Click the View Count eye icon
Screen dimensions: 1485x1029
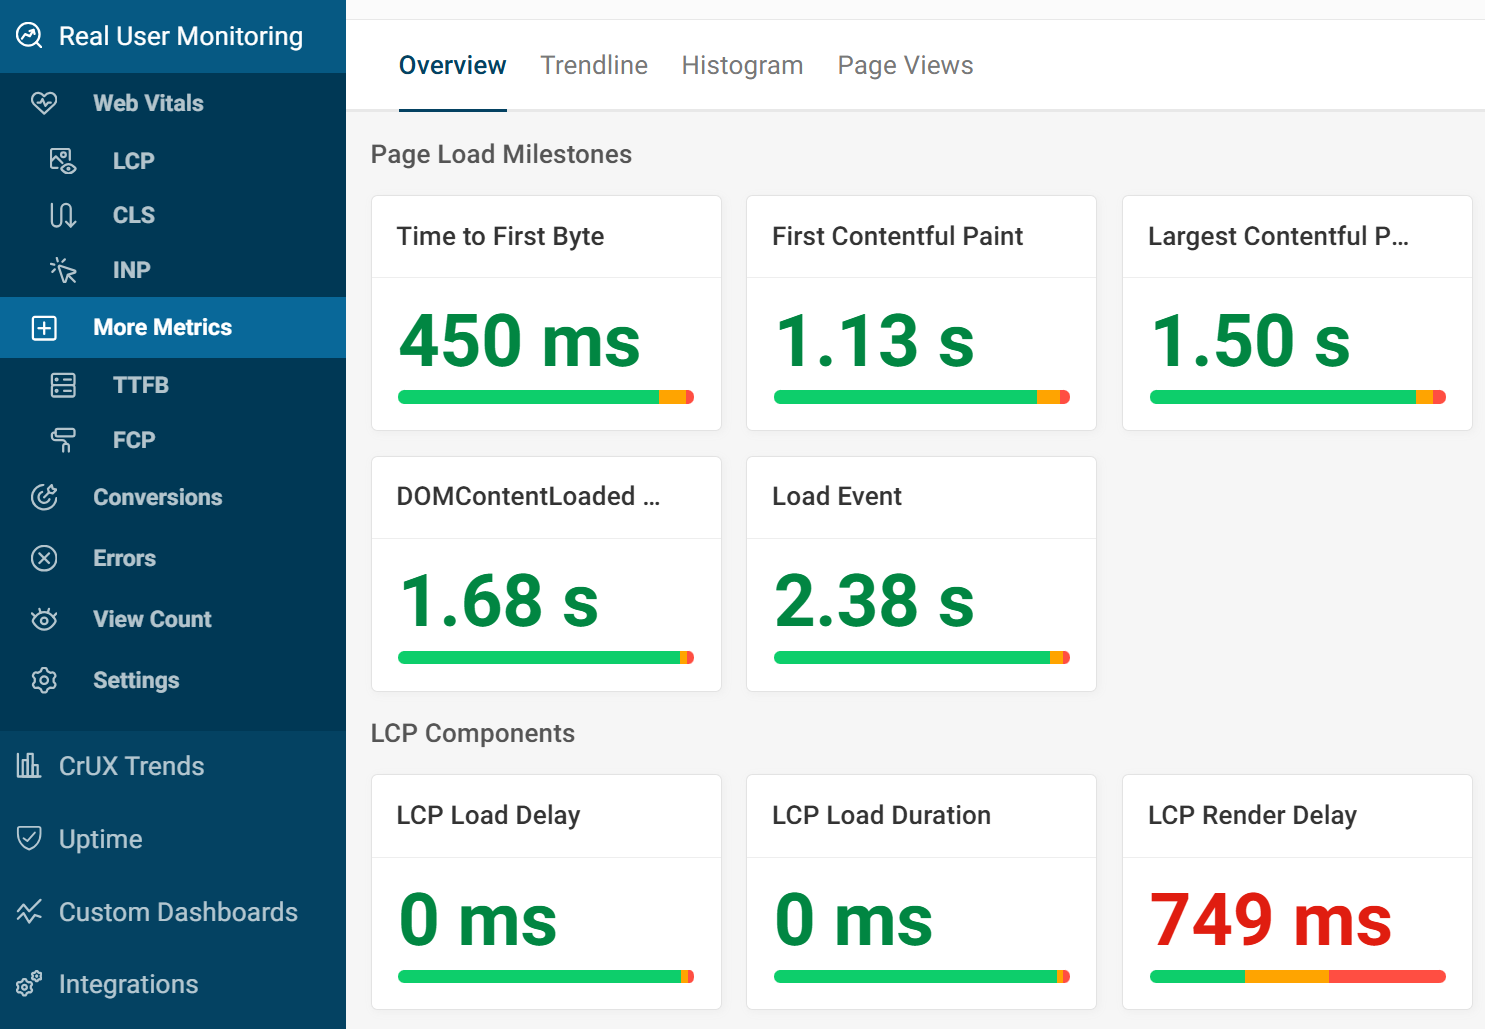[x=44, y=619]
